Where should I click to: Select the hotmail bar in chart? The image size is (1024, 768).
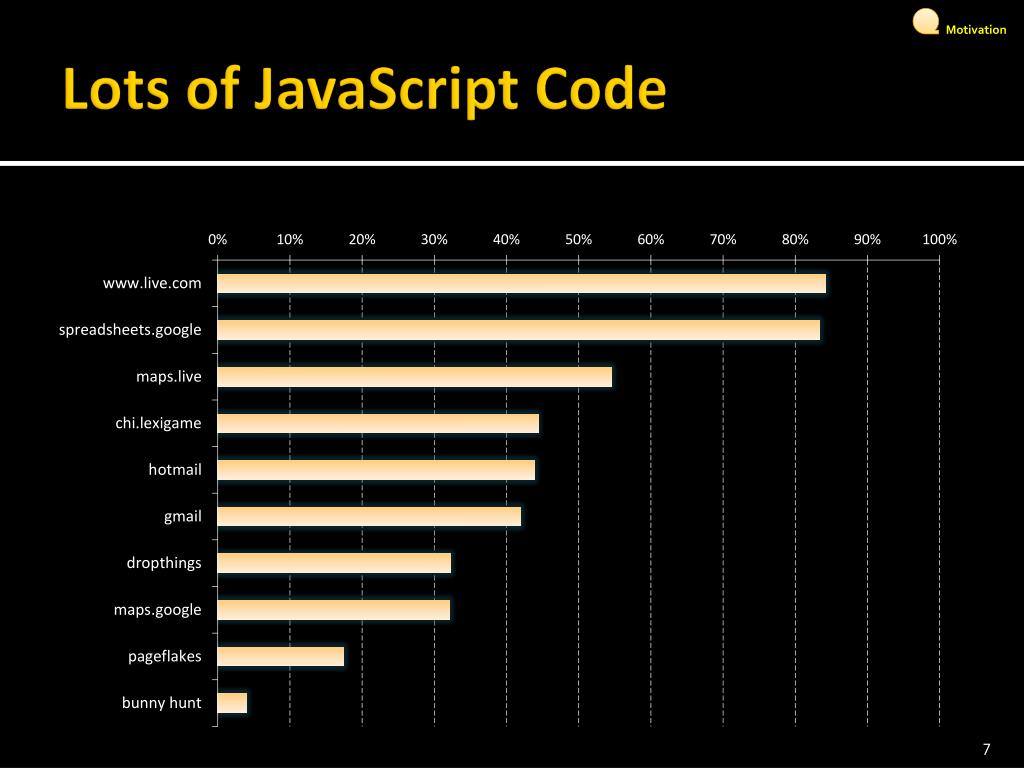tap(376, 470)
